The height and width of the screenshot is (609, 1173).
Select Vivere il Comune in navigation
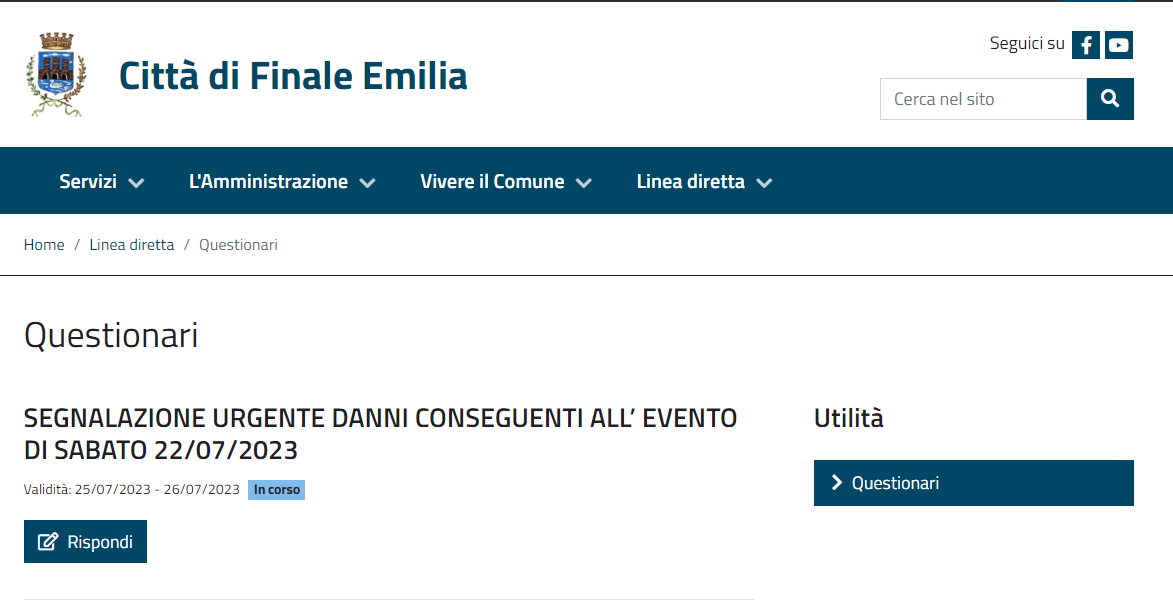(492, 181)
